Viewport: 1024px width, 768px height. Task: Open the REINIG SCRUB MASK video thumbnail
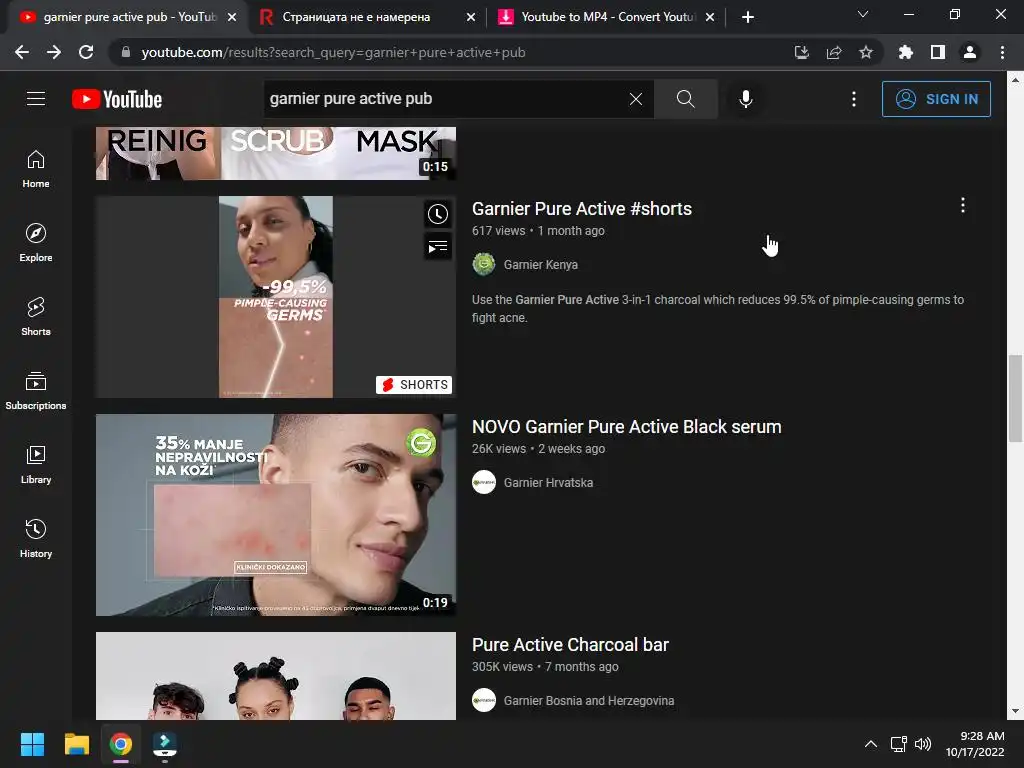pyautogui.click(x=276, y=153)
